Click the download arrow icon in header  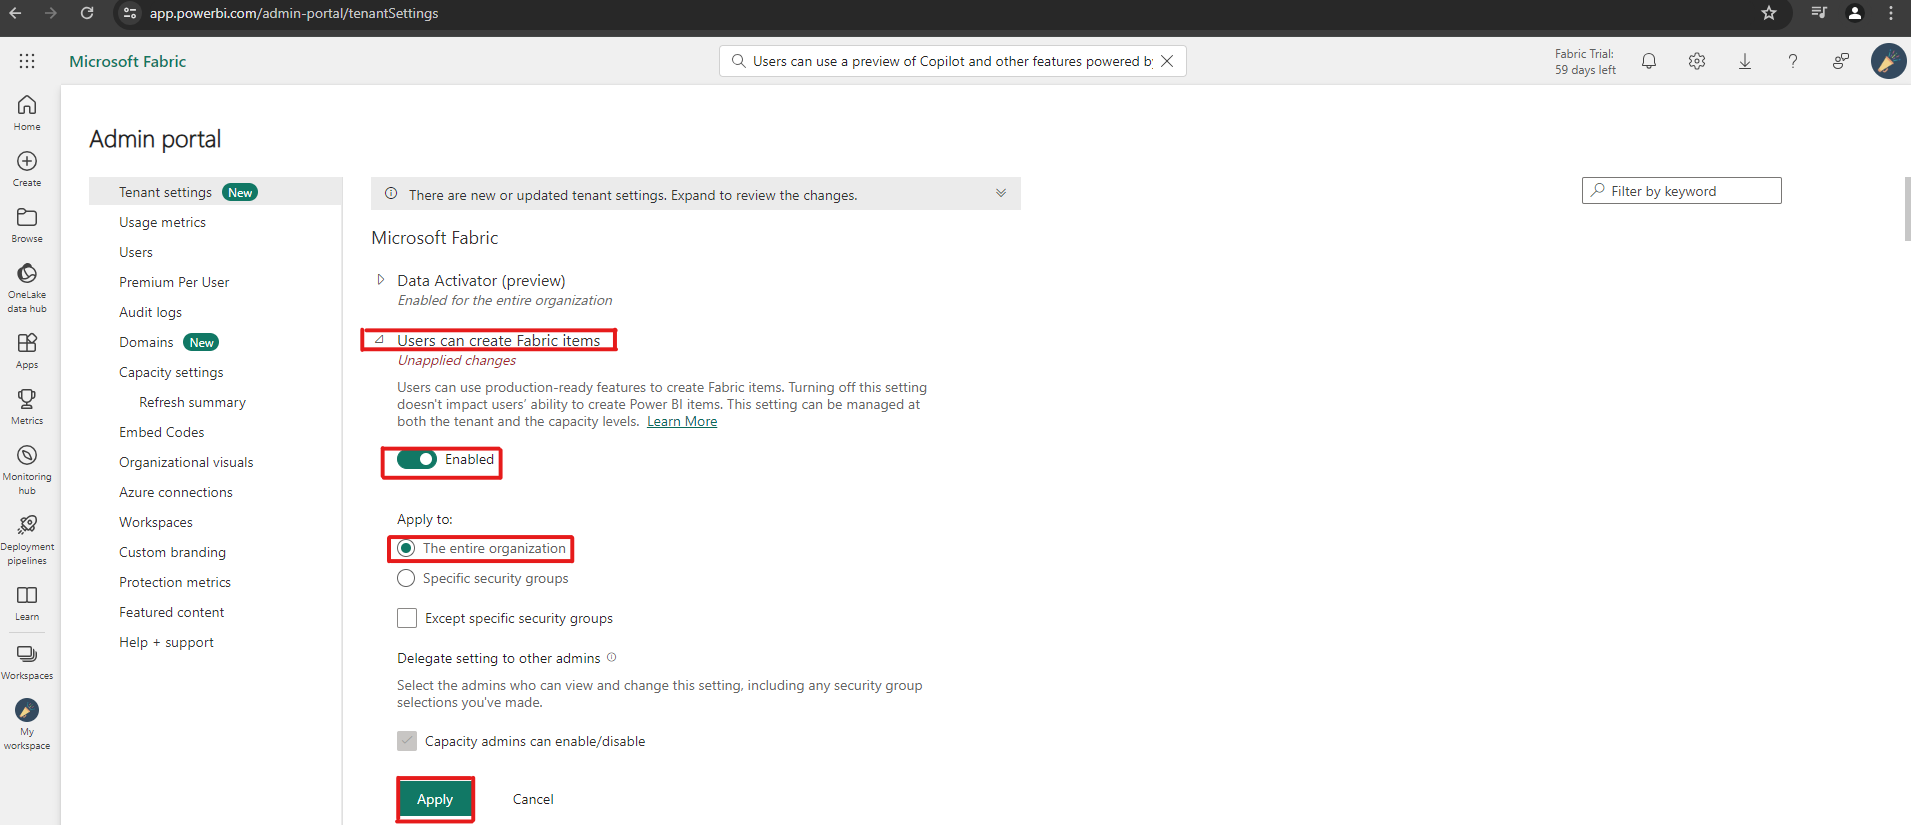1745,61
